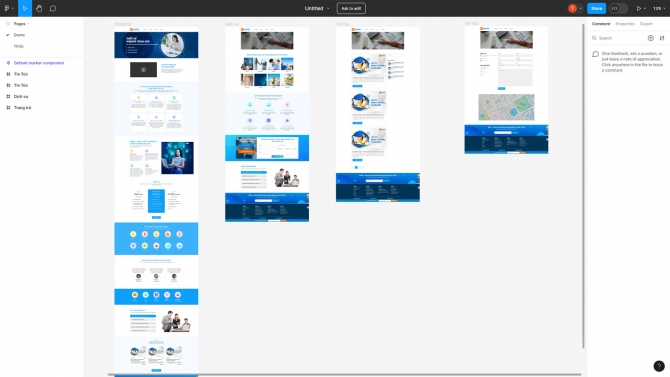Open the 13% zoom dropdown

point(658,8)
